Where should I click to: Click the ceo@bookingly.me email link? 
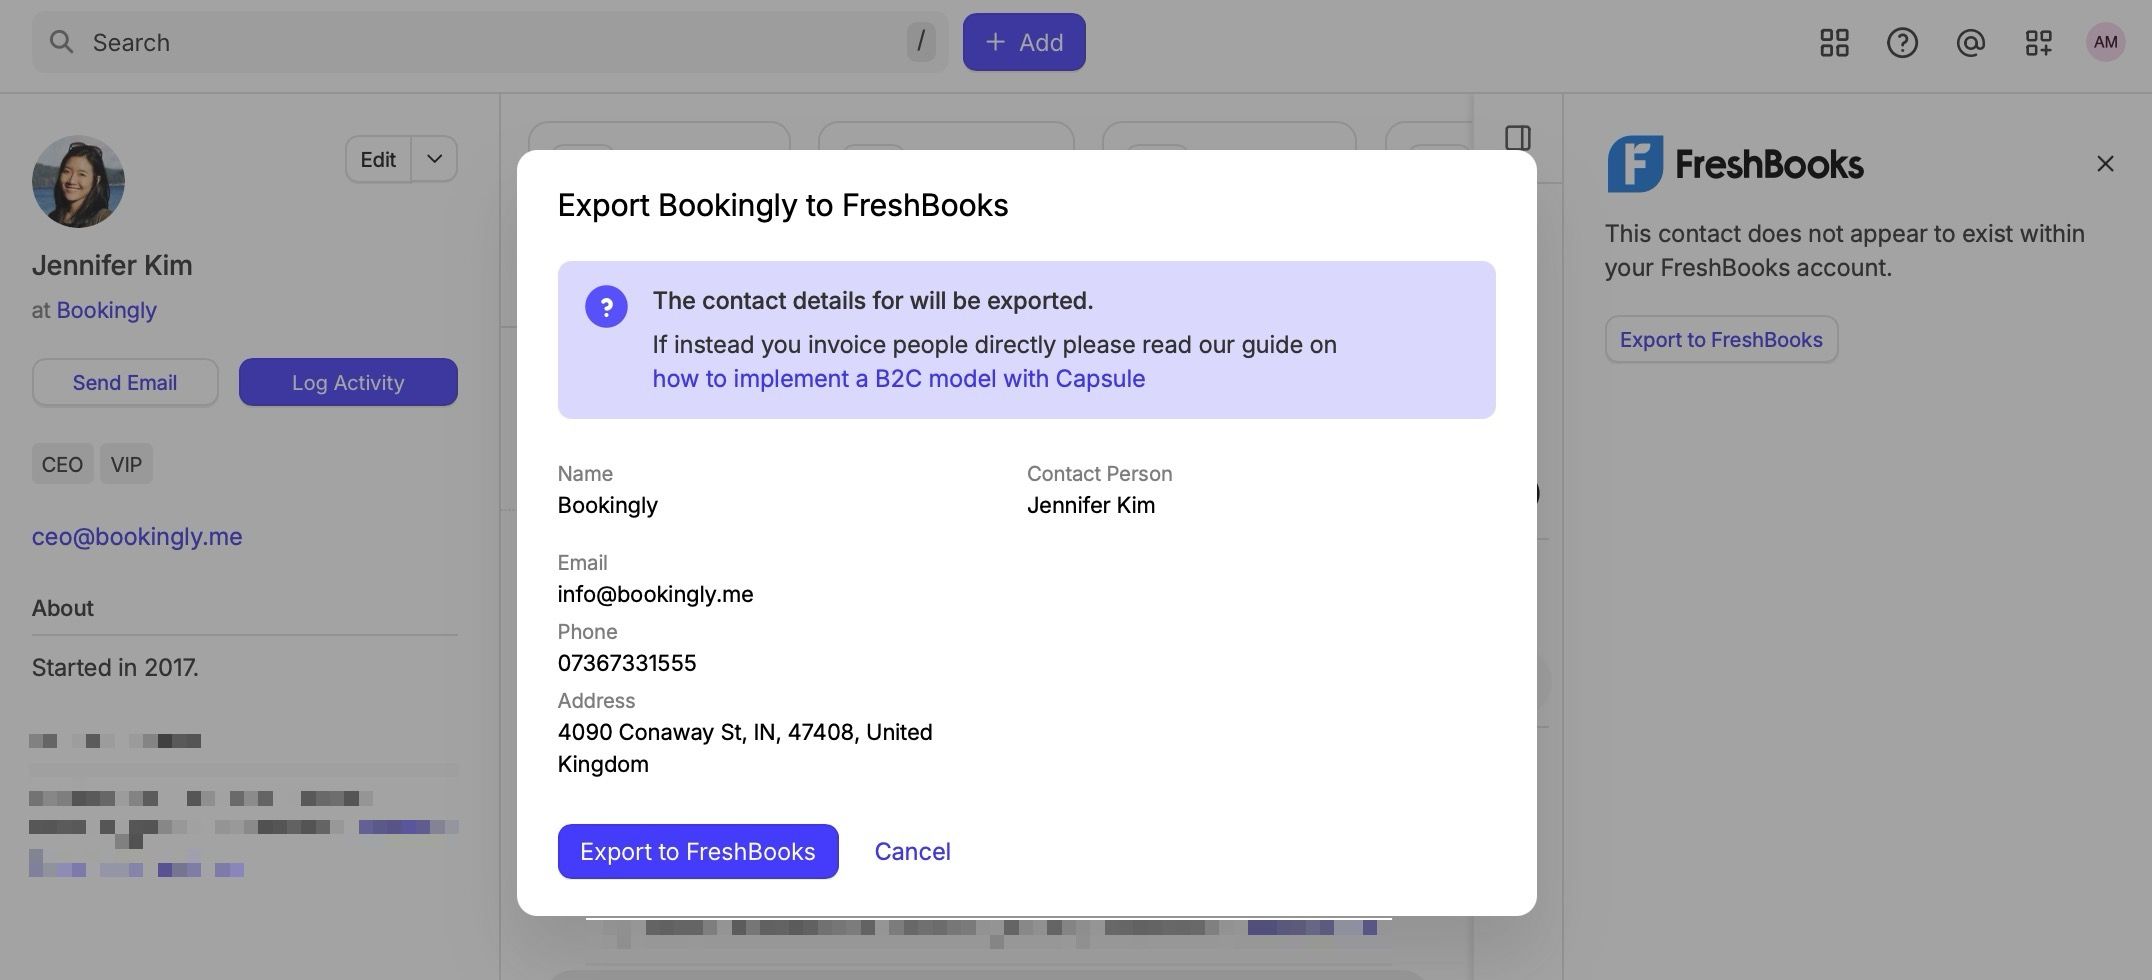coord(137,536)
